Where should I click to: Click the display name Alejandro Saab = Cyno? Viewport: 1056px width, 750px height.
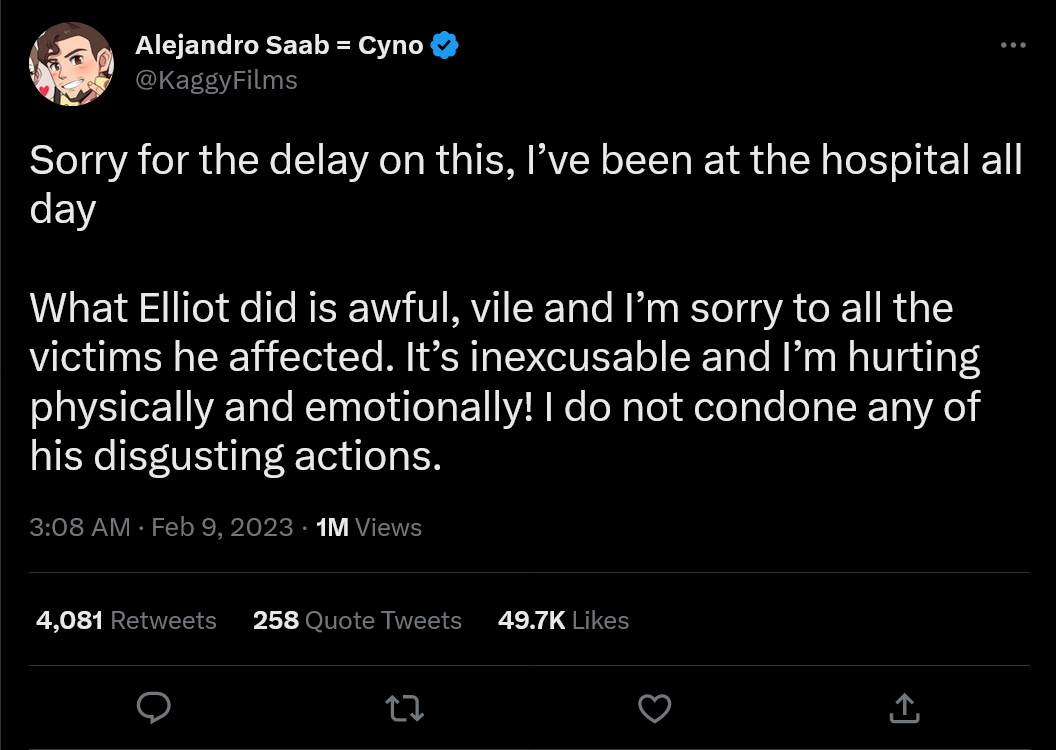pos(279,46)
